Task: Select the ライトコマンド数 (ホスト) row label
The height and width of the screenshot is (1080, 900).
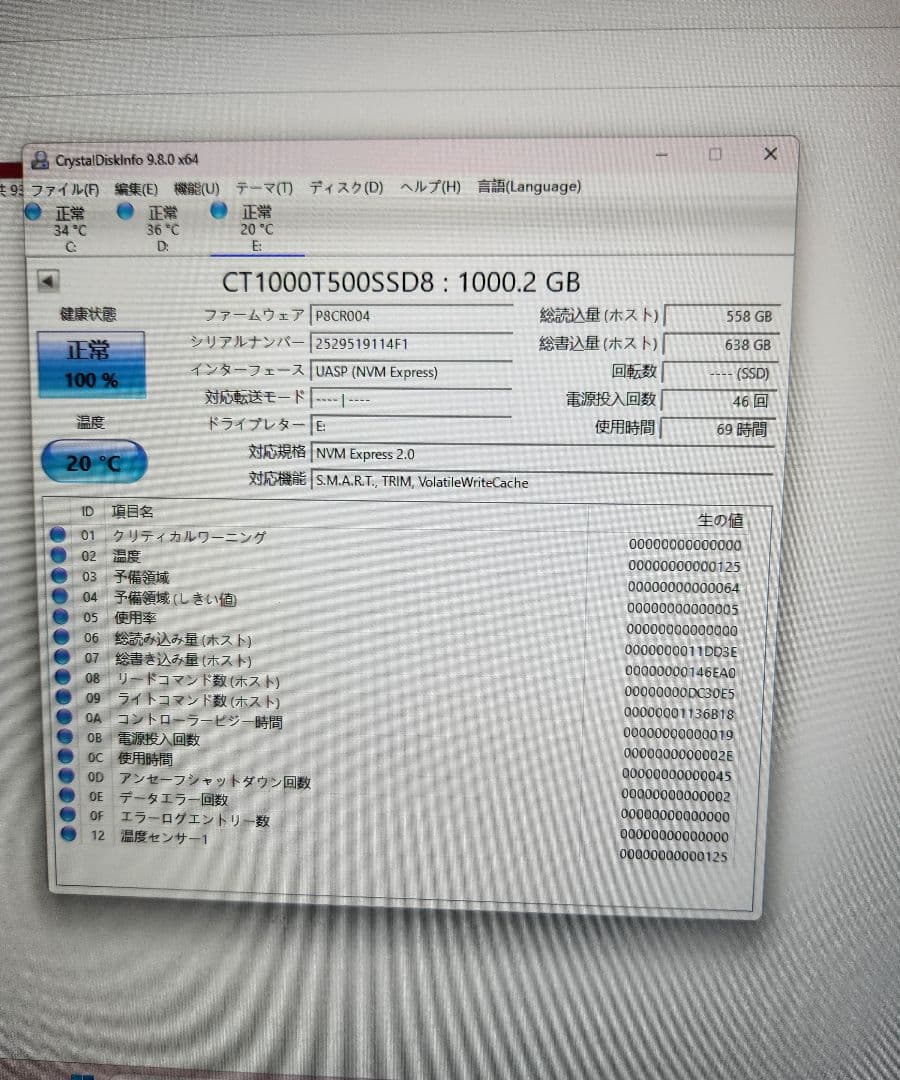Action: coord(199,700)
